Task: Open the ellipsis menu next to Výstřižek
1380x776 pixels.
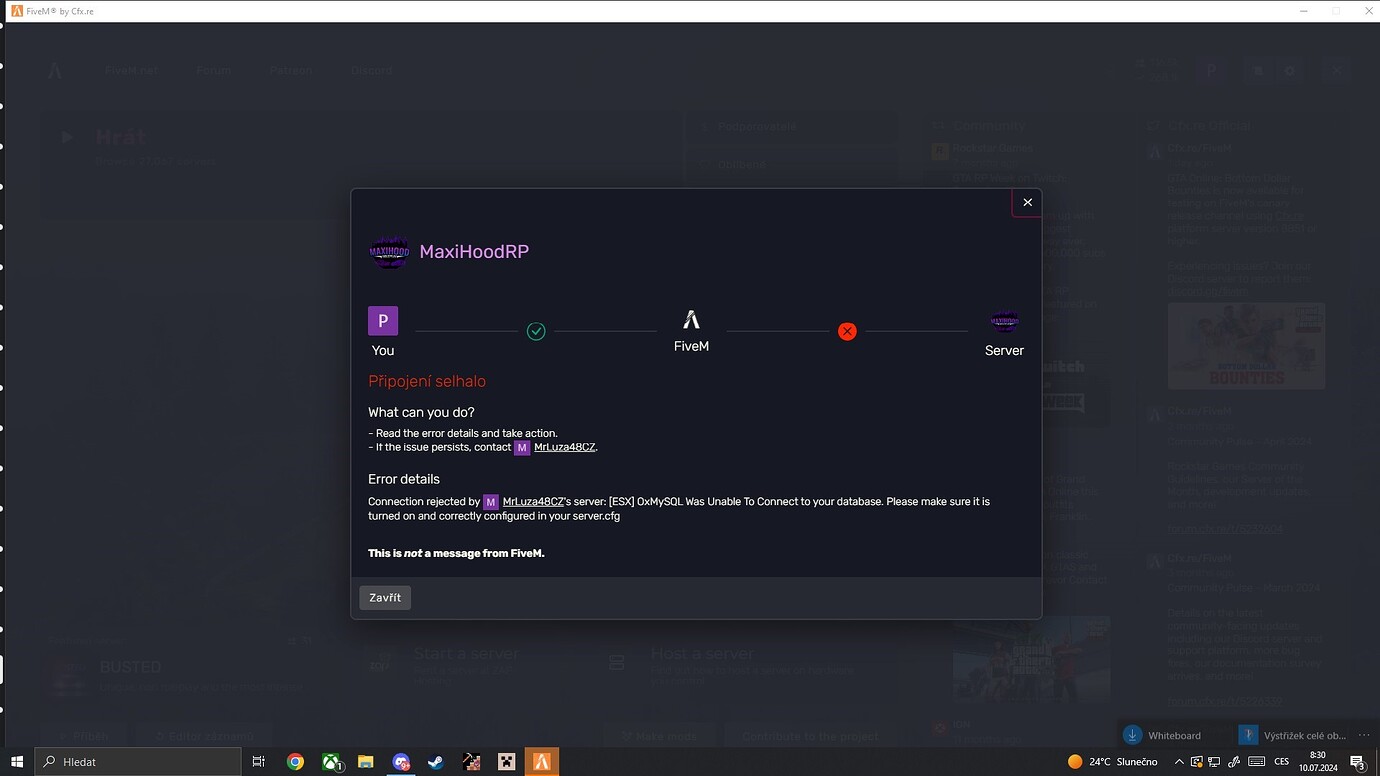Action: (1364, 735)
